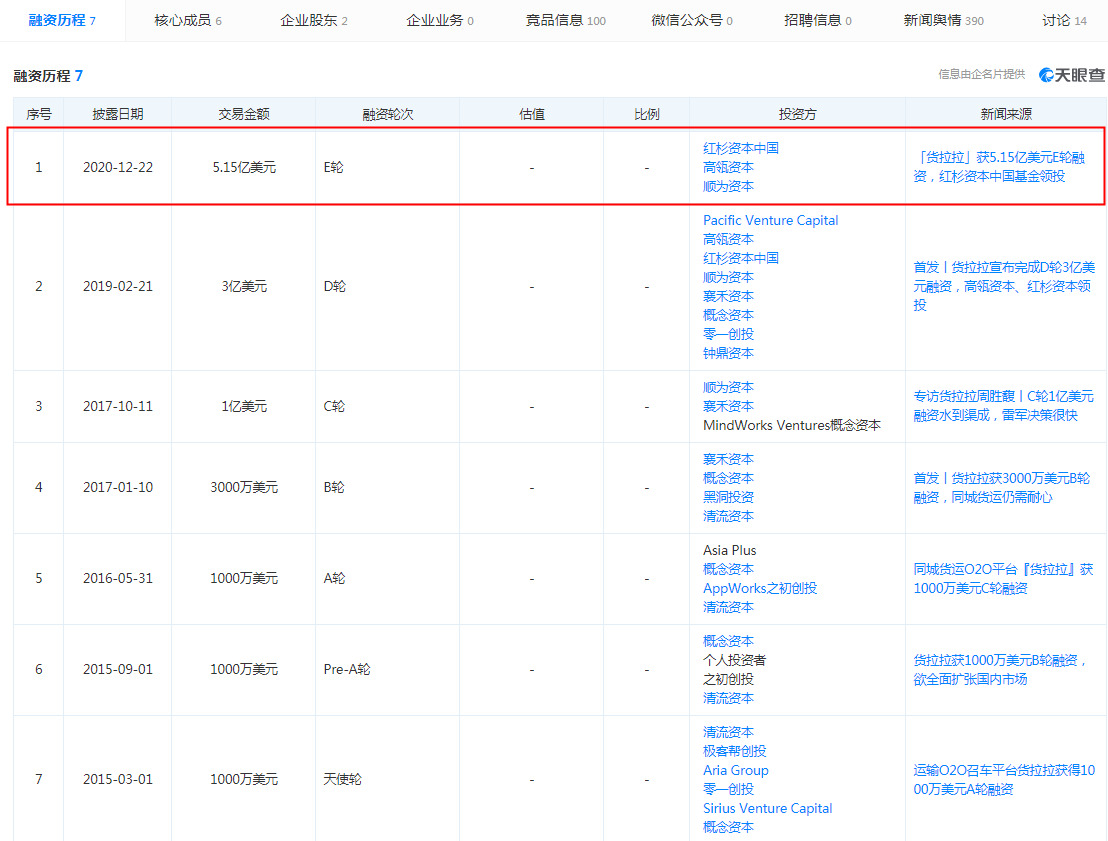Open 红杉资本中国 investor in E轮 row
Image resolution: width=1108 pixels, height=841 pixels.
pos(741,148)
